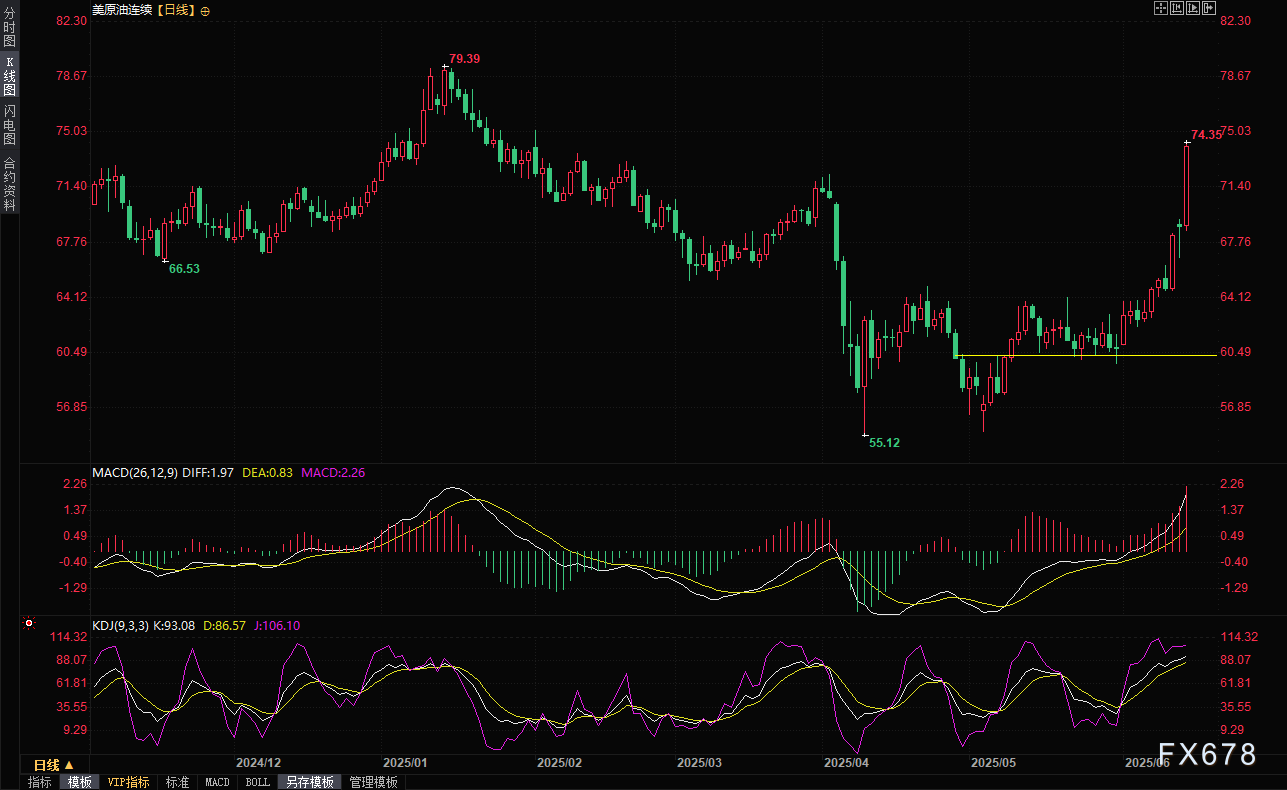Click the panel expand arrow icon
This screenshot has width=1287, height=790.
1209,8
